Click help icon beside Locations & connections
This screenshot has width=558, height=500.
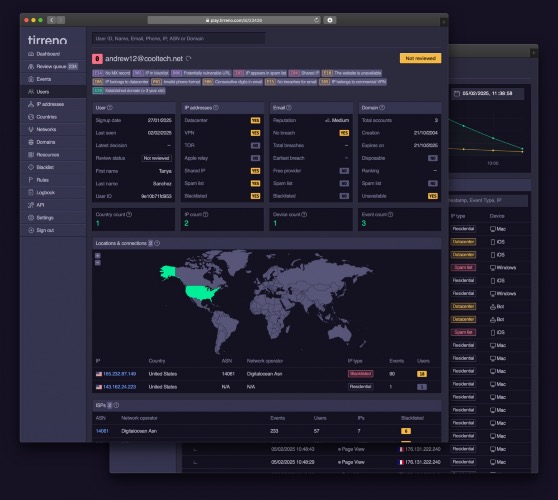157,243
